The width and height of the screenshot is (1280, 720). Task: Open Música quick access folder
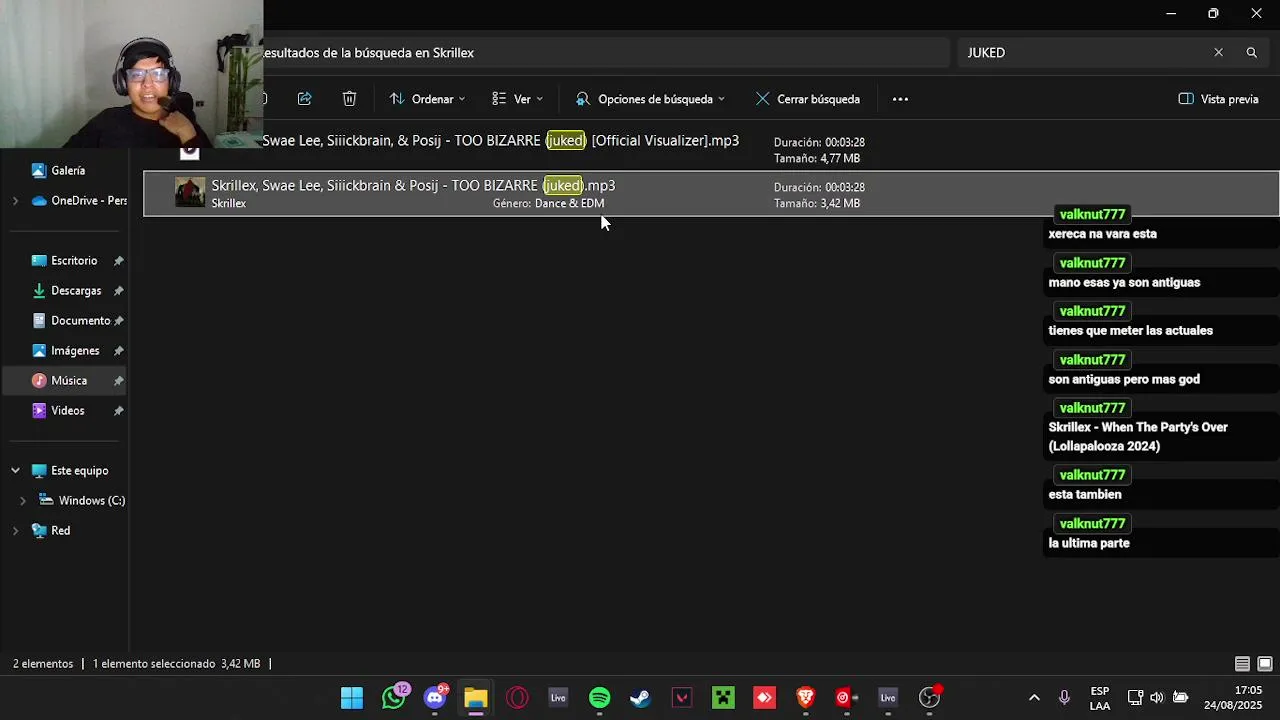pos(62,381)
